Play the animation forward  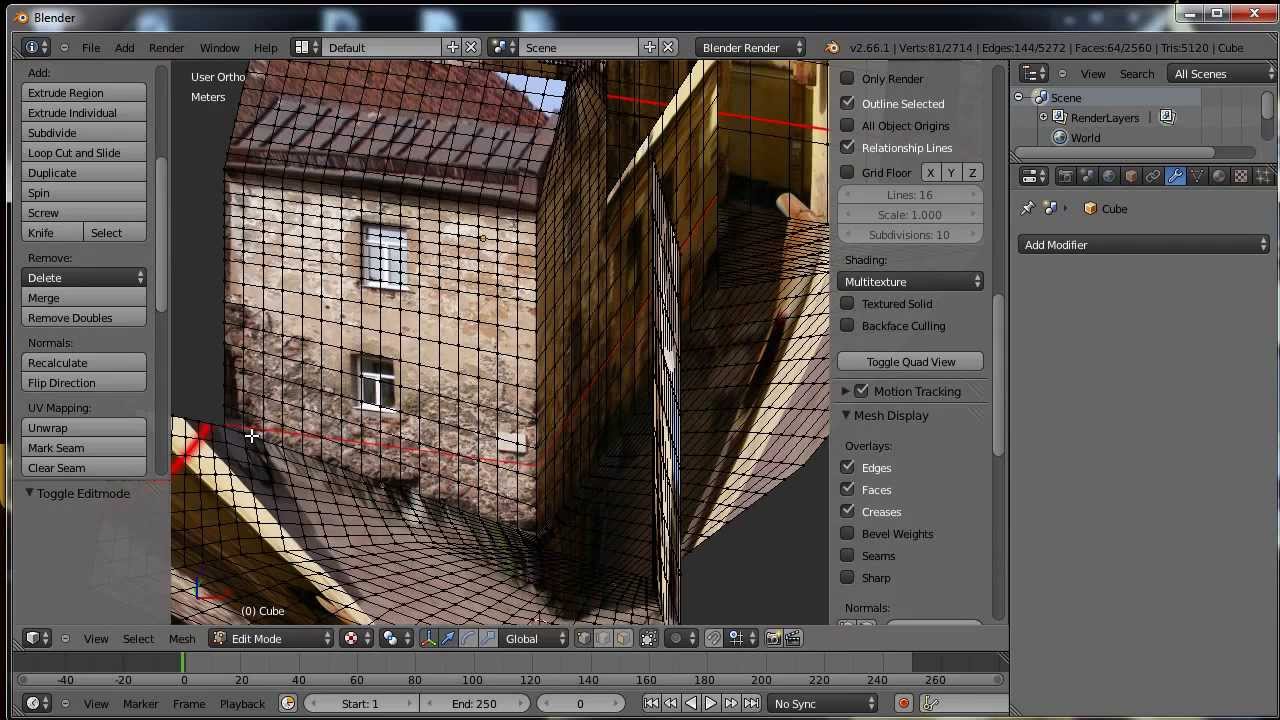[710, 704]
